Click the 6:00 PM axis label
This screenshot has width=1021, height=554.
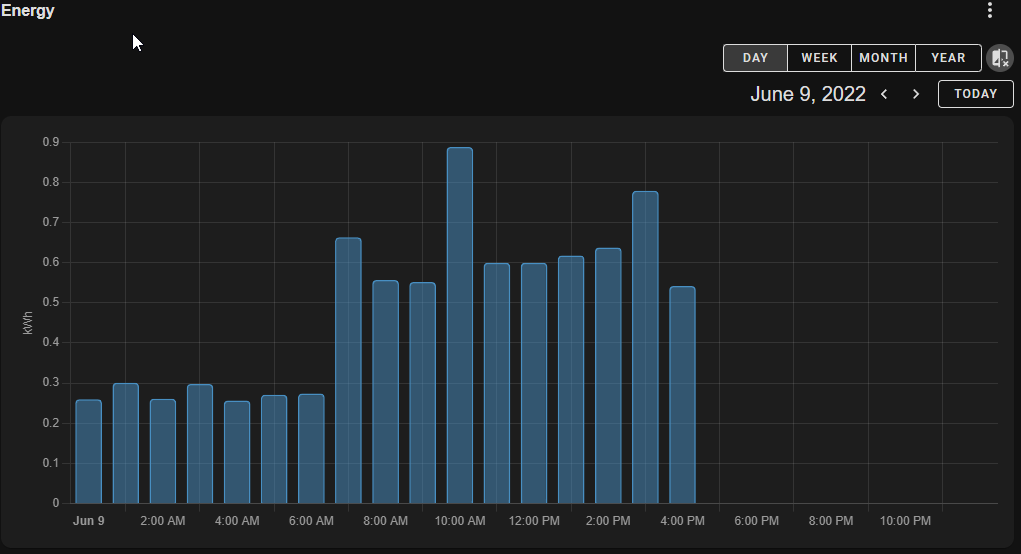757,521
